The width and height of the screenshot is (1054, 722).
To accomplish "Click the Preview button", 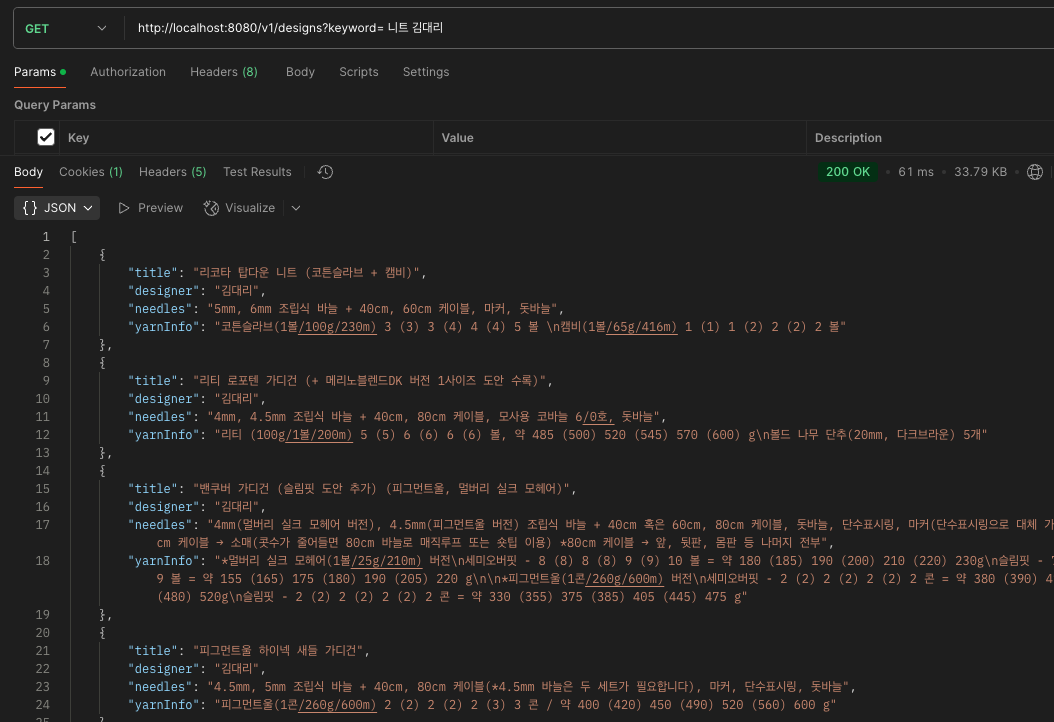I will [x=151, y=208].
